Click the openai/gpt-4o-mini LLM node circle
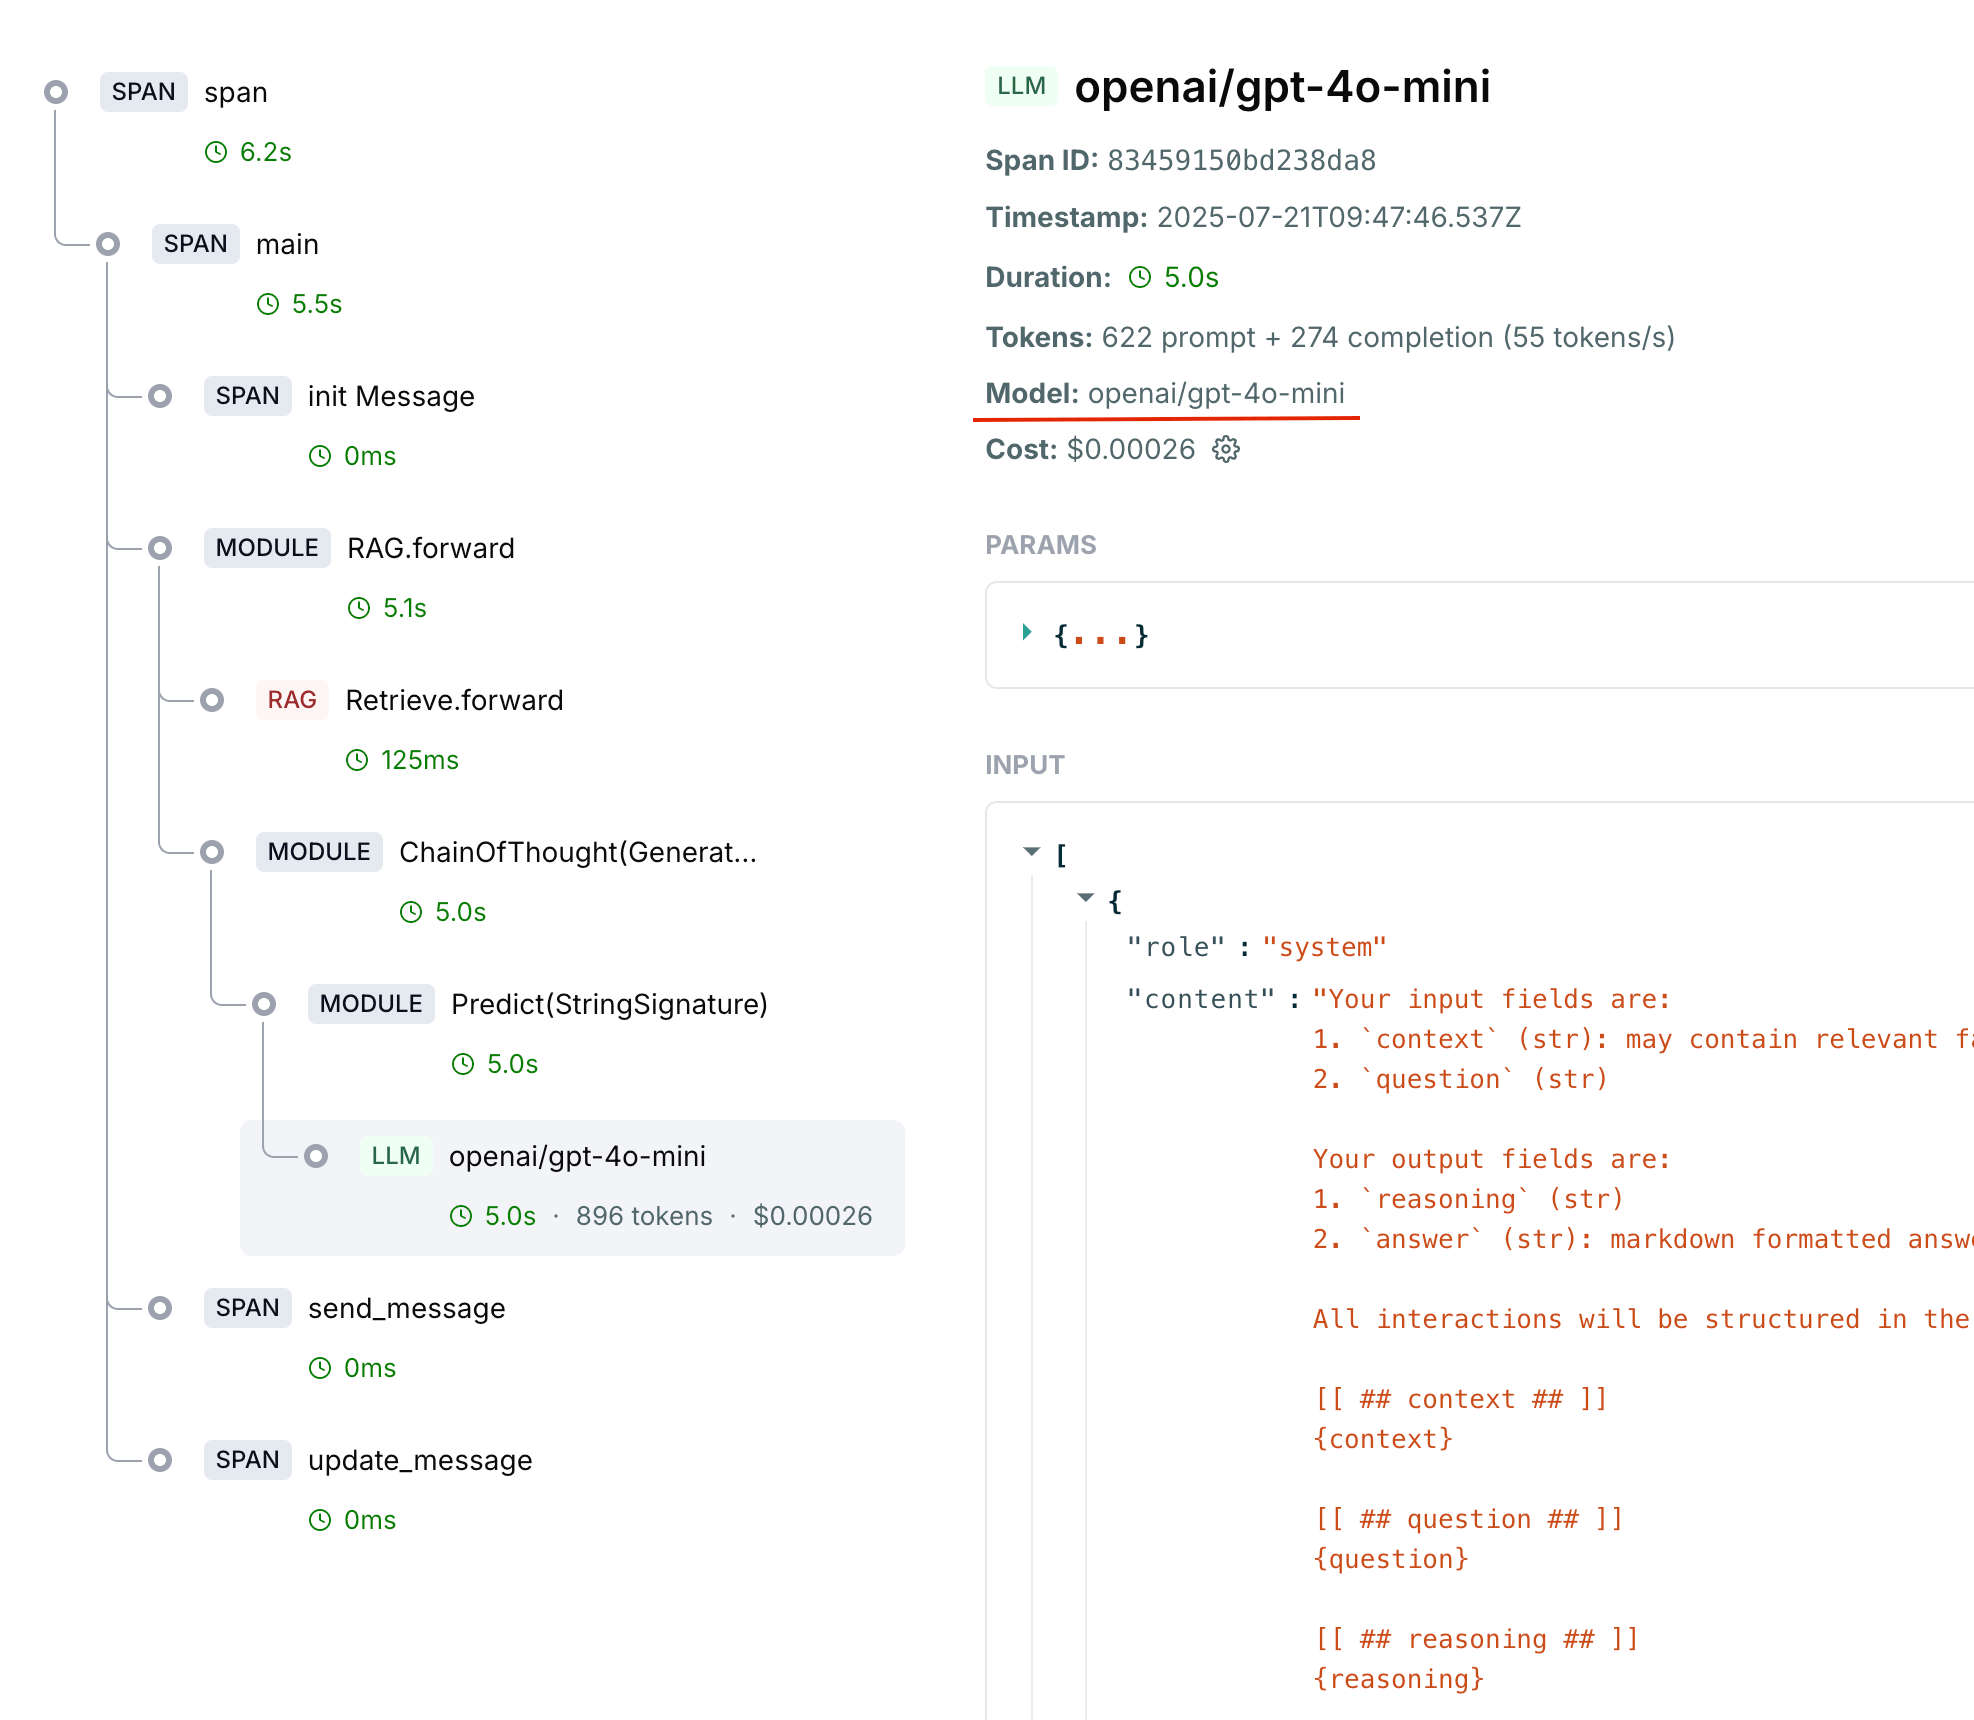 click(x=316, y=1156)
